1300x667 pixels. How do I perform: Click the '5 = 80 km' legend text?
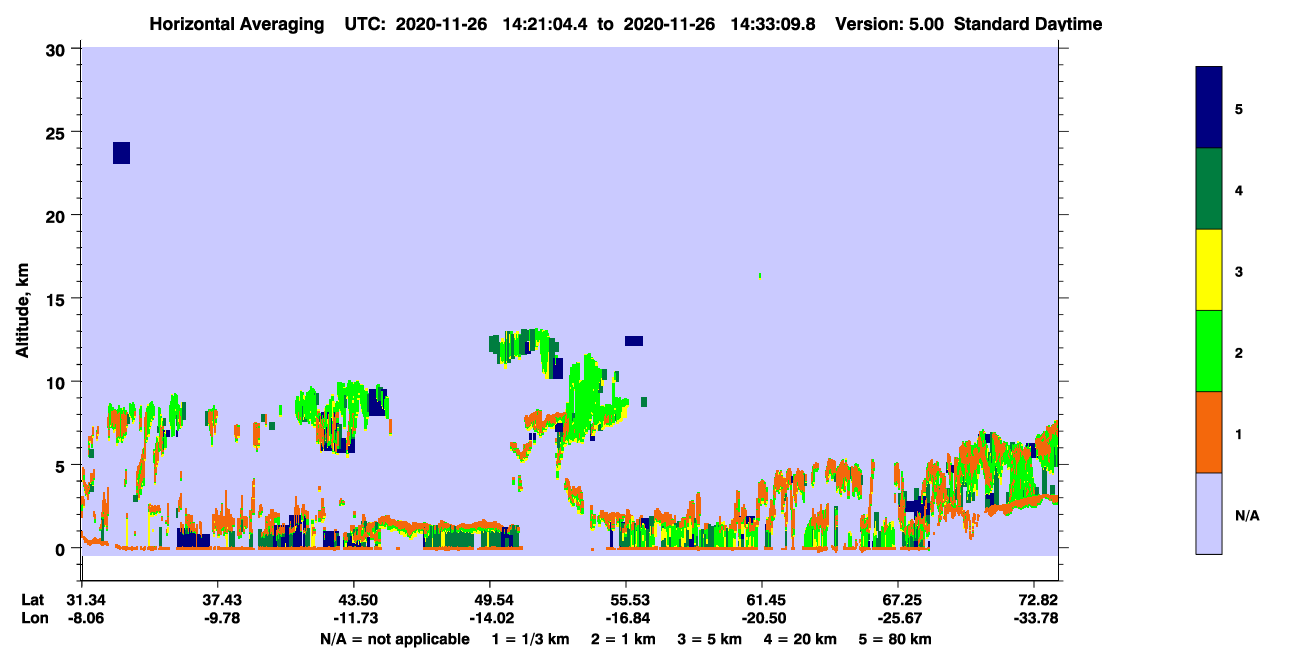(x=895, y=639)
